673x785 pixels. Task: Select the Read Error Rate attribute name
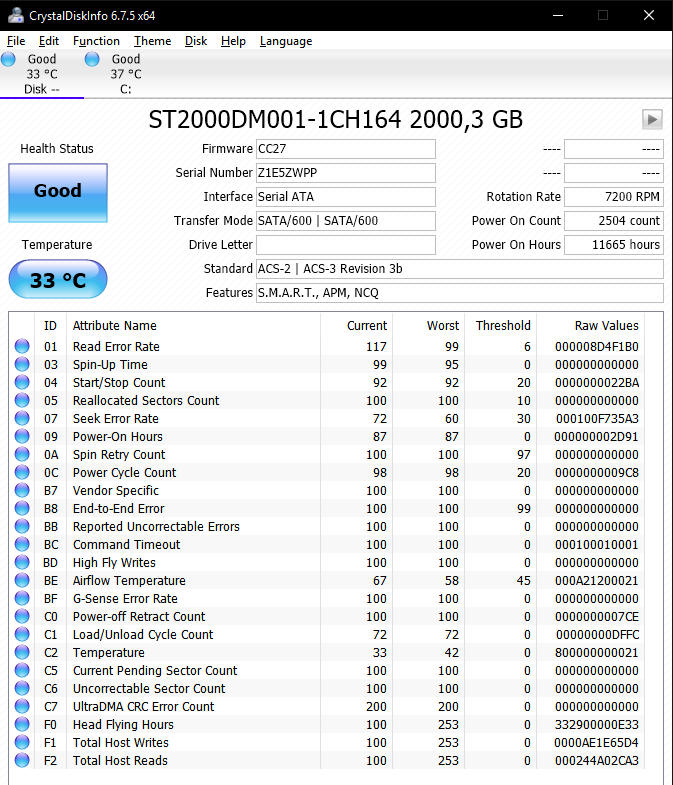click(x=116, y=346)
